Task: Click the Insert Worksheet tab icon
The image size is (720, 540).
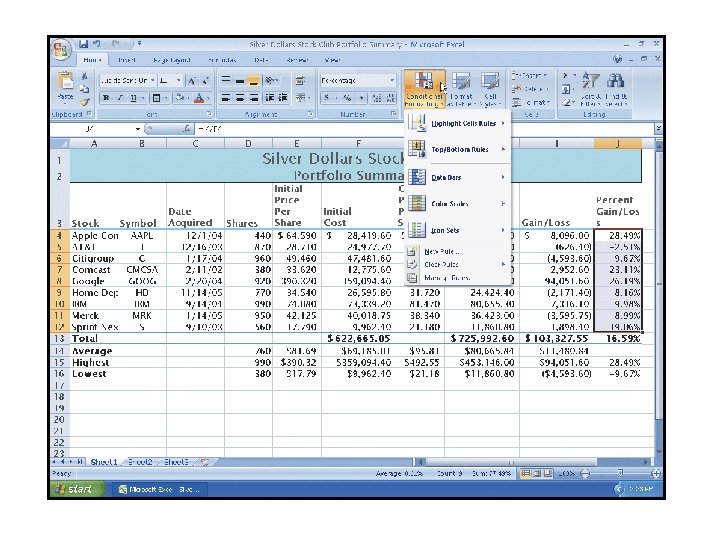Action: pos(205,462)
